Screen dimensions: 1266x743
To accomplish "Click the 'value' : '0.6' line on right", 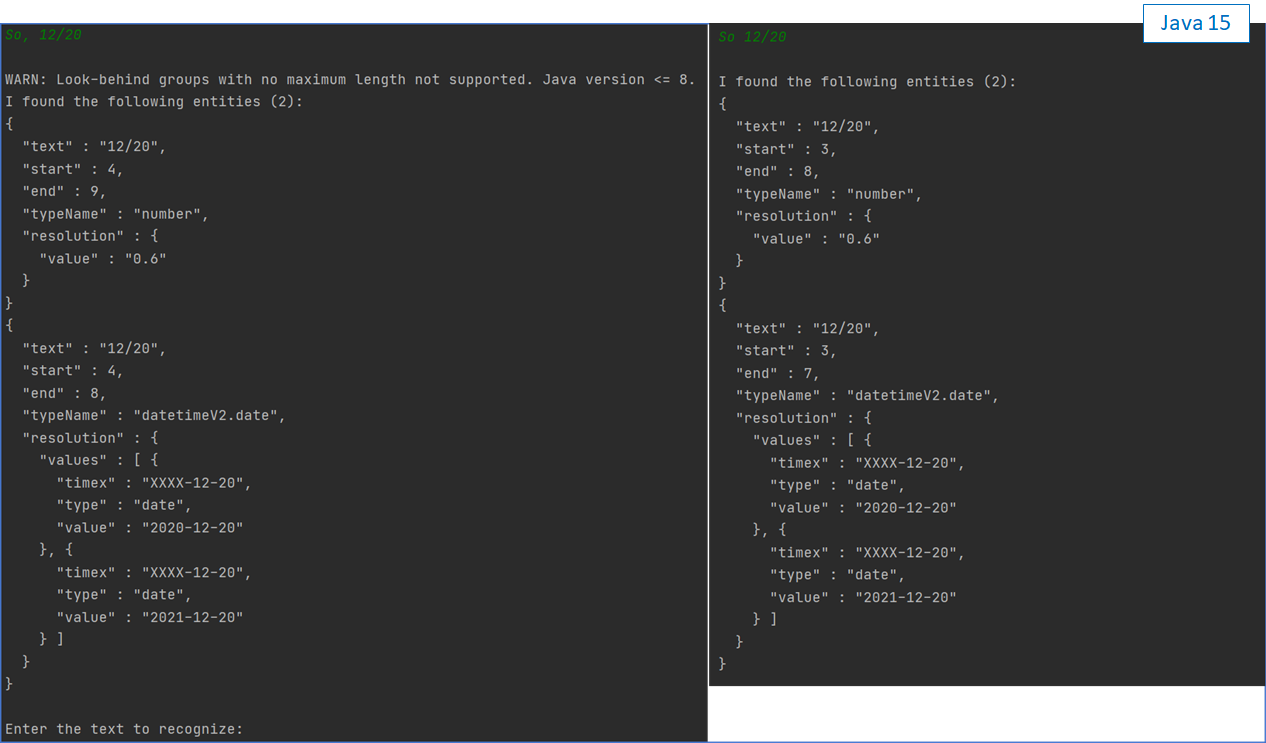I will pyautogui.click(x=824, y=238).
